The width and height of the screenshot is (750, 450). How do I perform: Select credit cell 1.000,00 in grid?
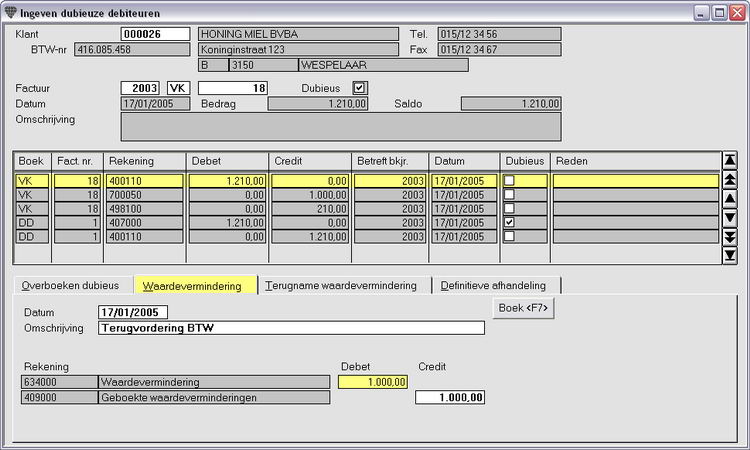click(310, 195)
